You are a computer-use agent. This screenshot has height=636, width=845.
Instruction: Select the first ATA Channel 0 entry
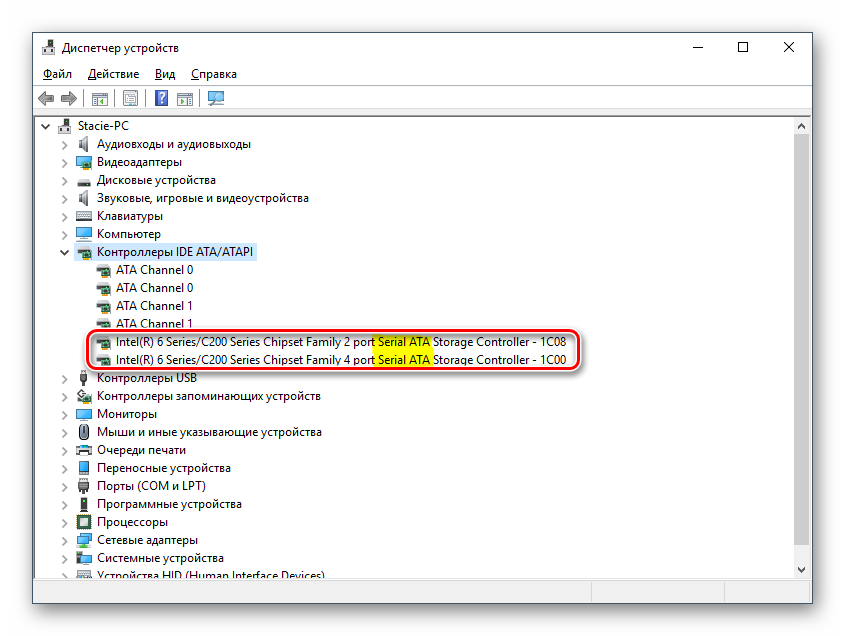click(154, 270)
